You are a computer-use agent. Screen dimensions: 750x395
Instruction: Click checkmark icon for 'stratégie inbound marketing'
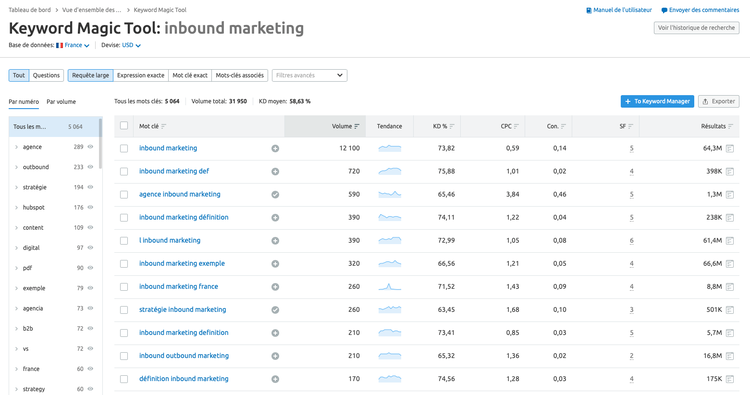coord(275,310)
